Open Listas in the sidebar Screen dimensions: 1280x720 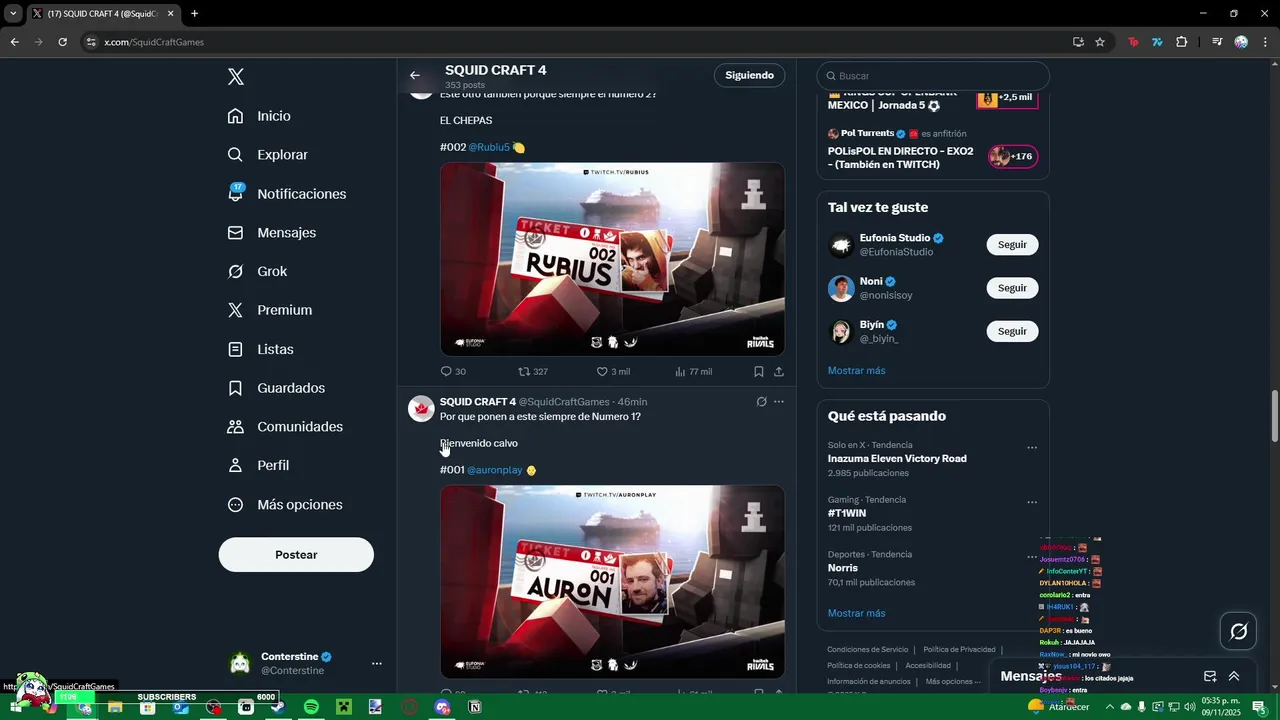pyautogui.click(x=260, y=349)
